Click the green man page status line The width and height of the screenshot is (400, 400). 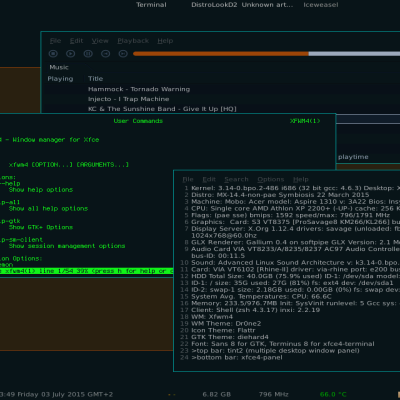(87, 271)
